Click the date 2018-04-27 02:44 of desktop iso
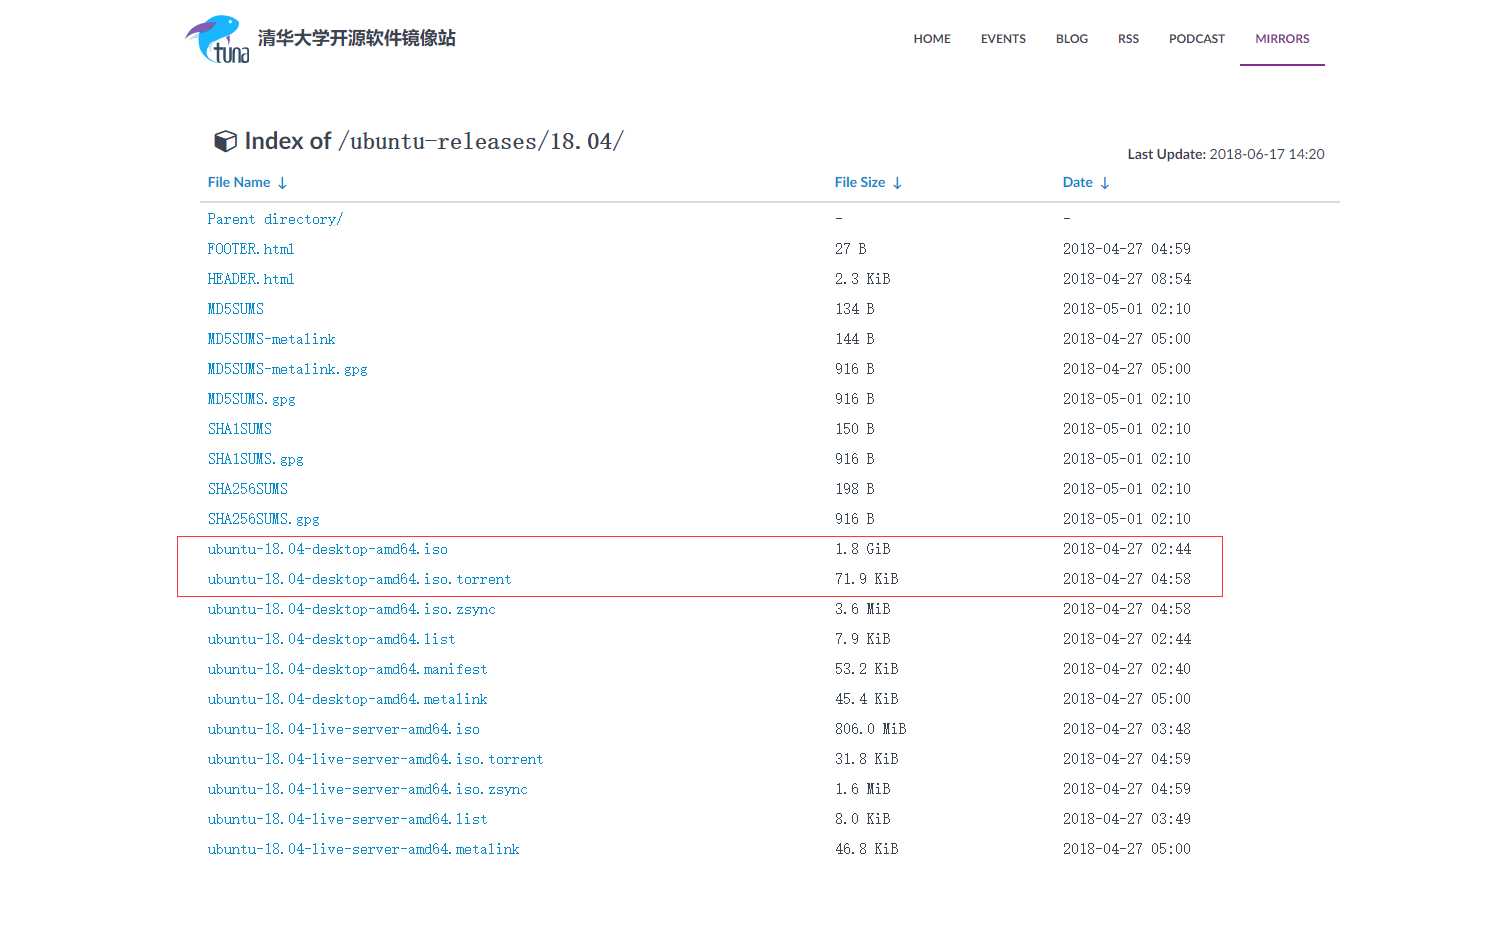This screenshot has height=950, width=1500. coord(1127,549)
